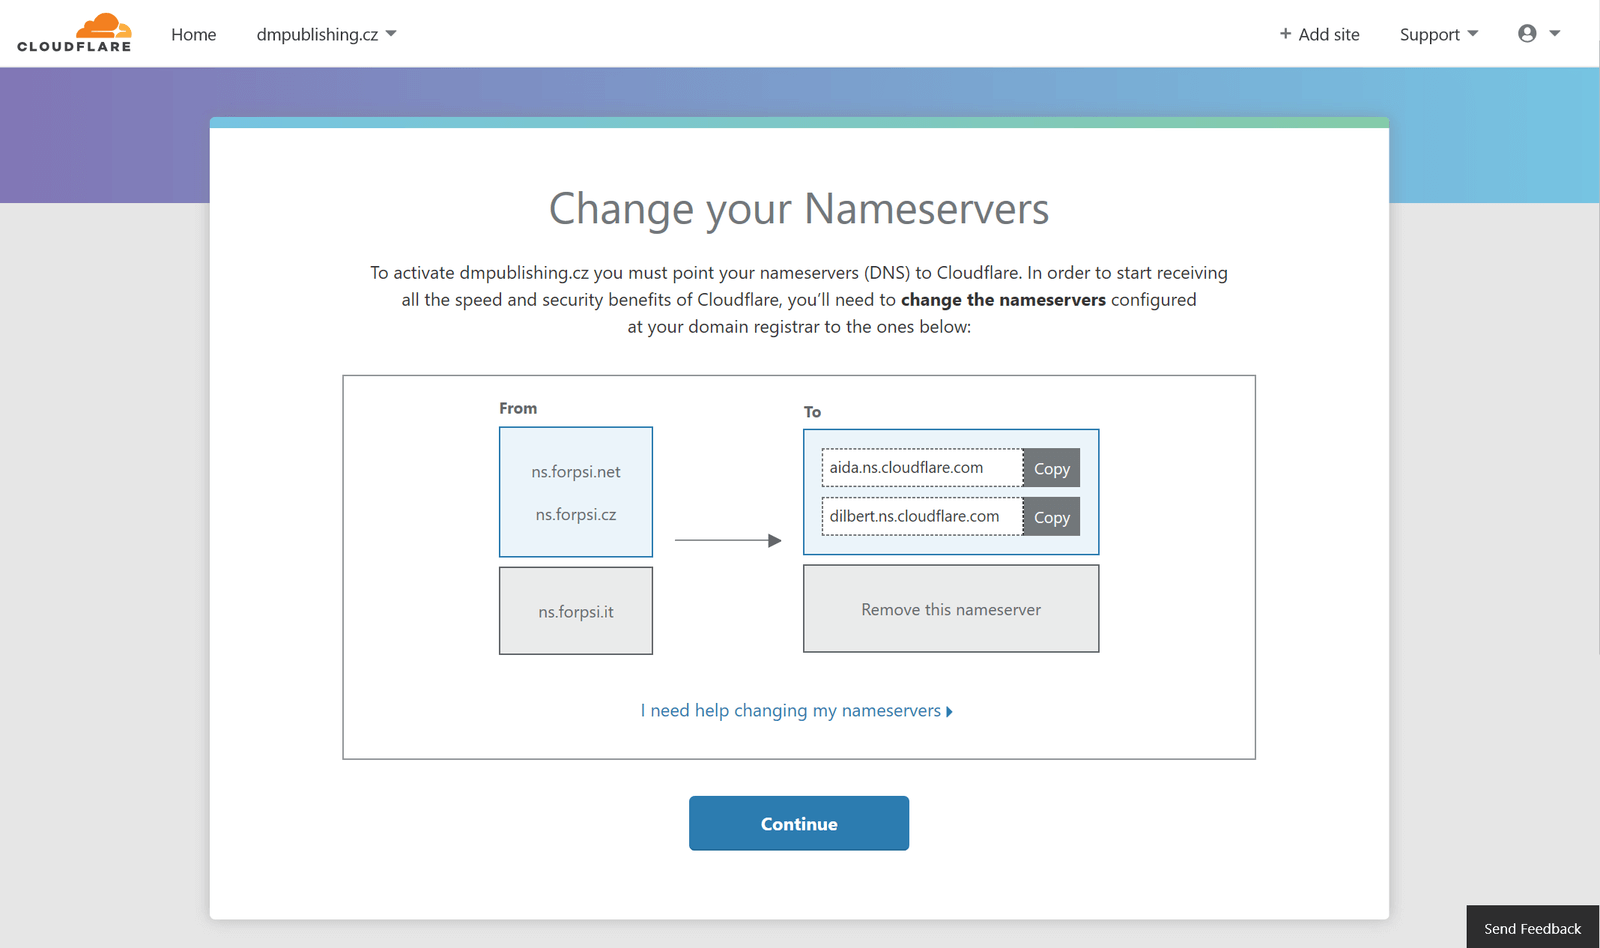Open 'I need help changing my nameservers'

point(796,710)
